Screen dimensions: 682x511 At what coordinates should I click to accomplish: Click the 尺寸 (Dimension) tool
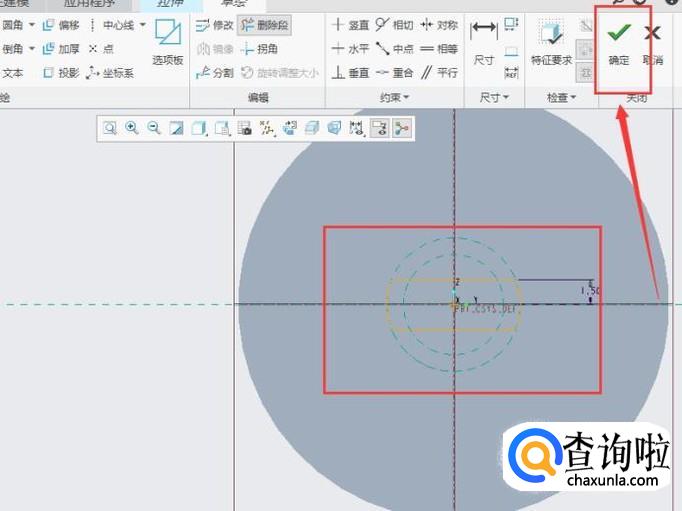484,43
